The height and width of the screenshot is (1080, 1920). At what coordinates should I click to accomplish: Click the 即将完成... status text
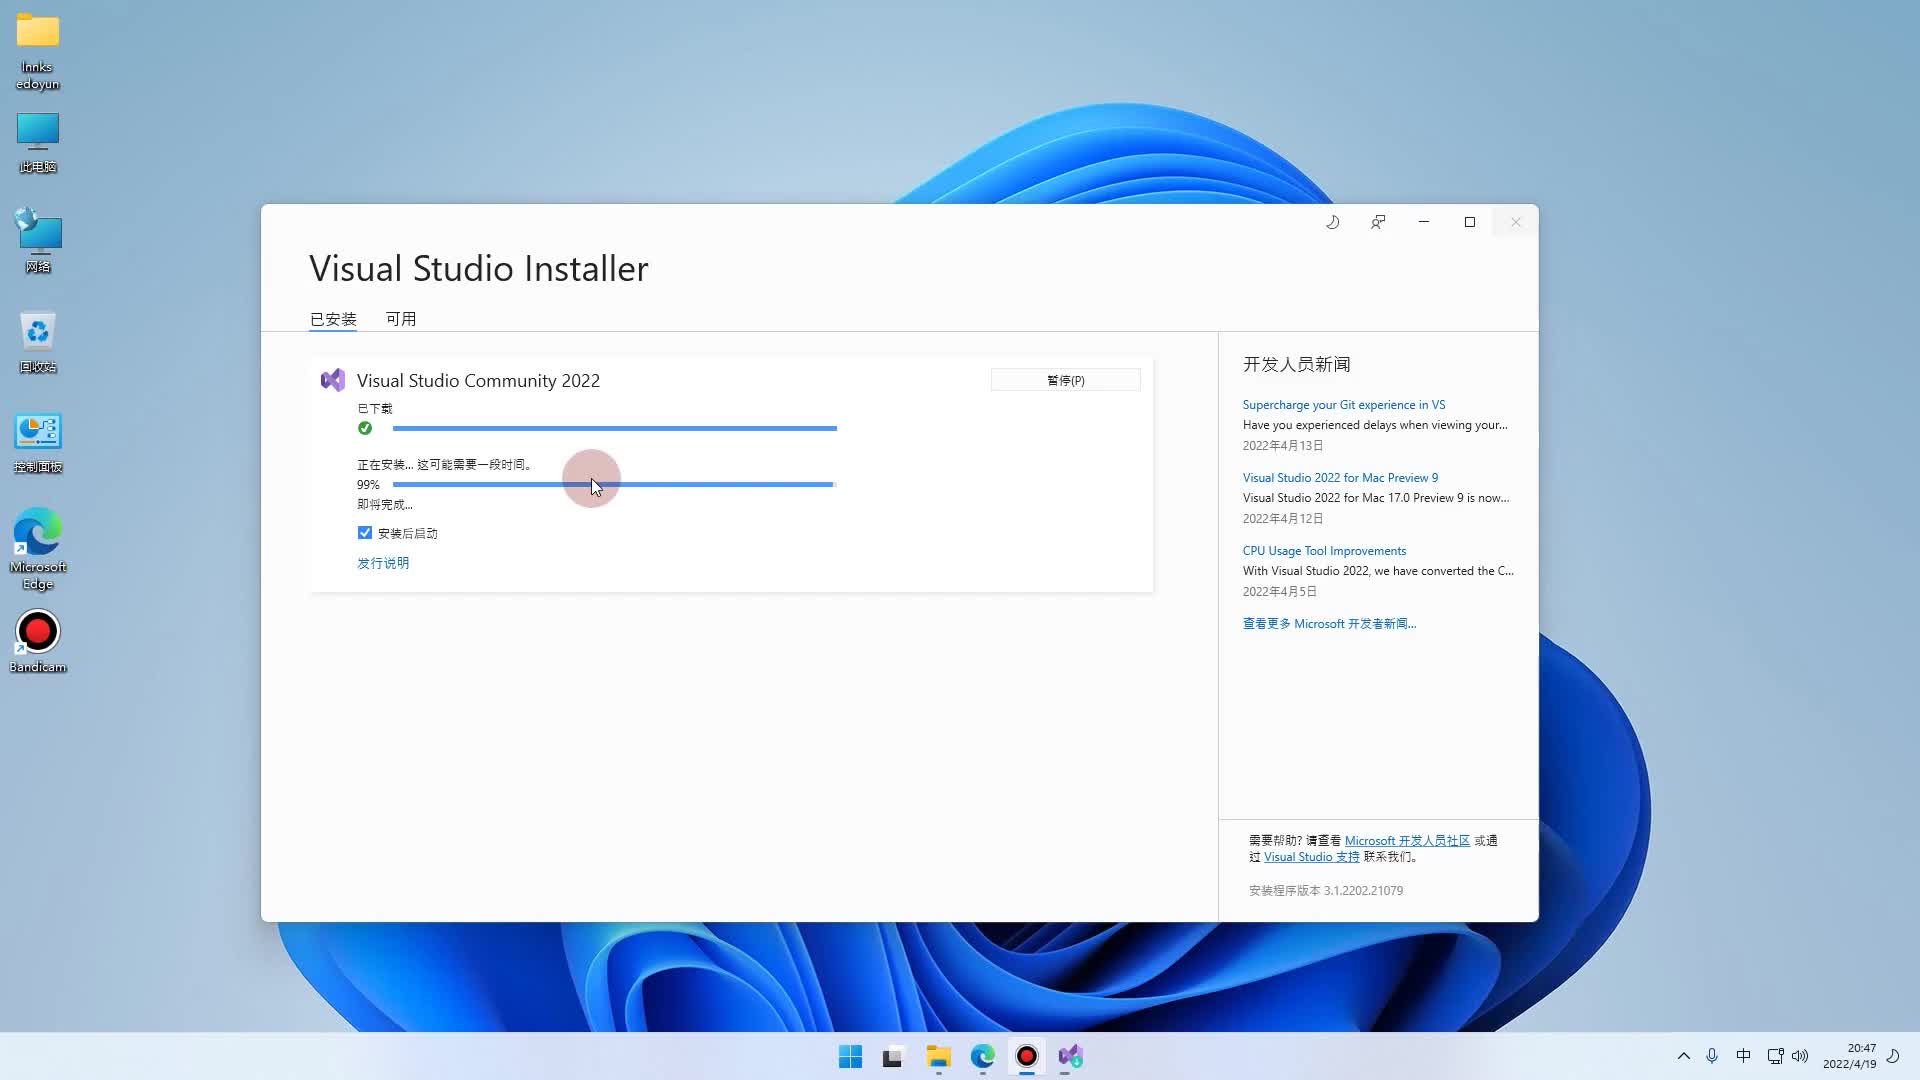pos(385,505)
